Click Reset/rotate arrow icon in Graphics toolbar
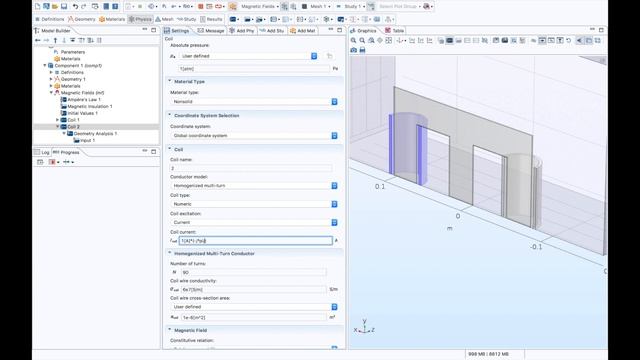The image size is (640, 360). (x=569, y=40)
